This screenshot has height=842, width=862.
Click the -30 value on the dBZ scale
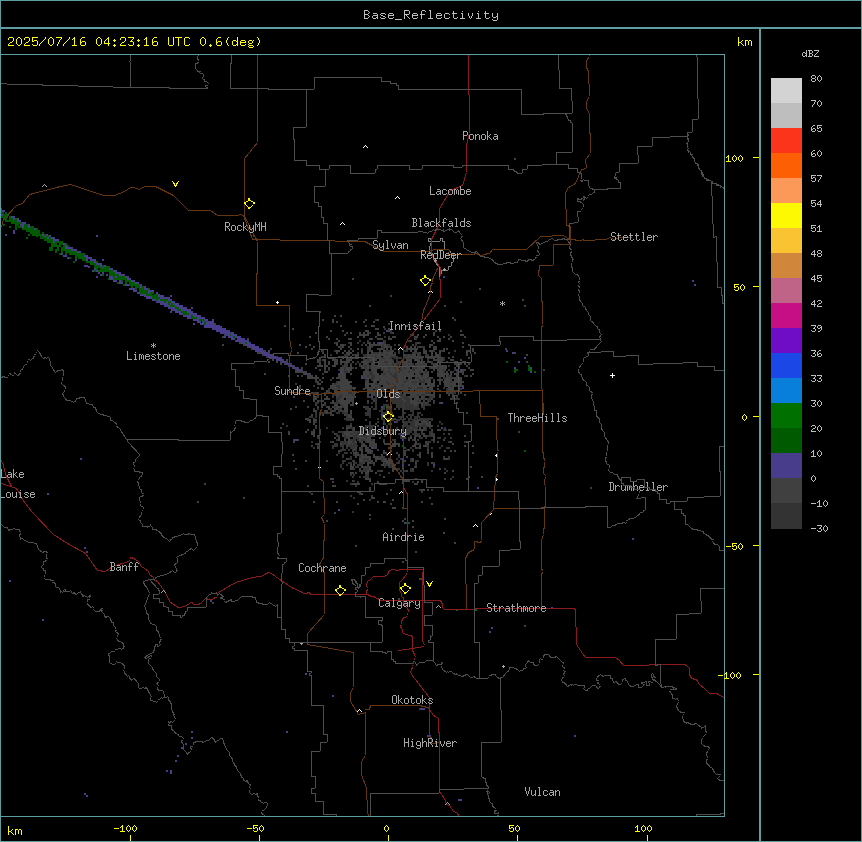pos(819,528)
